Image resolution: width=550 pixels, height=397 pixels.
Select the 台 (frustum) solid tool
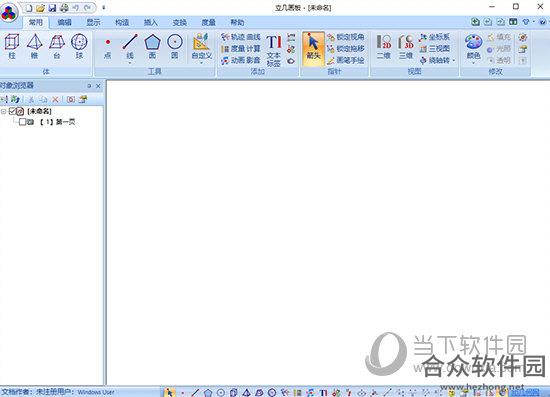pyautogui.click(x=57, y=46)
